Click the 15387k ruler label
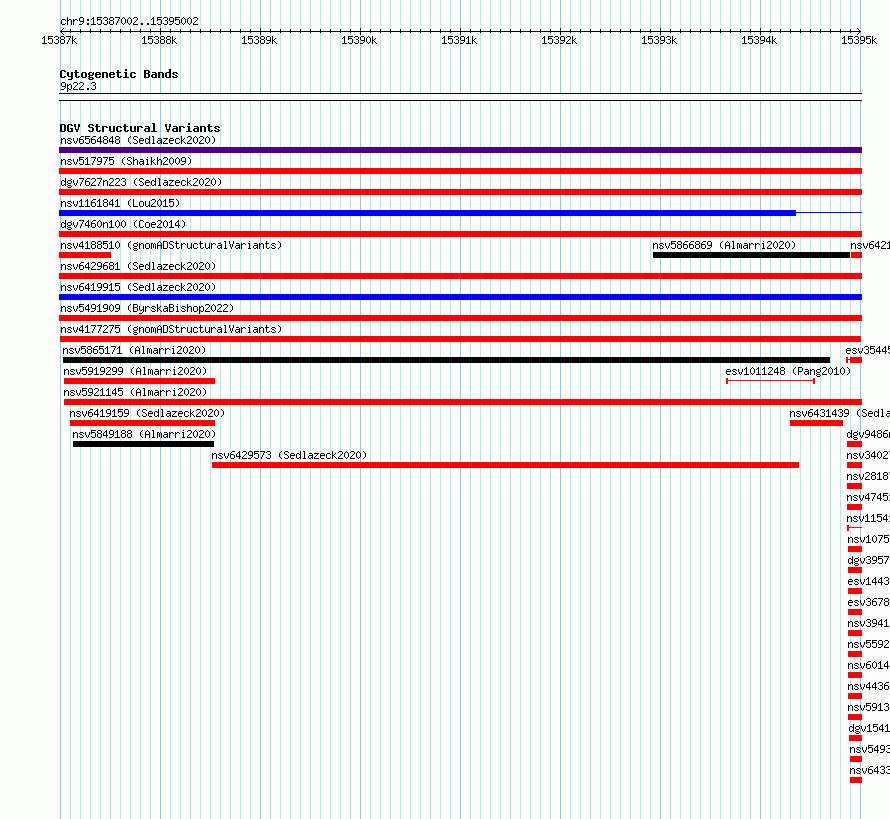This screenshot has width=890, height=819. click(x=59, y=40)
